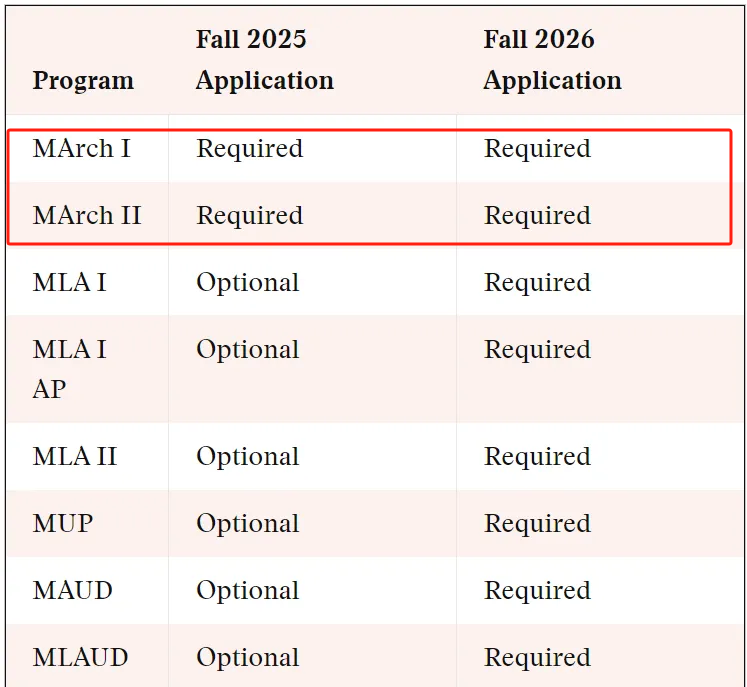The image size is (747, 687).
Task: Click the Fall 2025 Application header
Action: point(265,60)
